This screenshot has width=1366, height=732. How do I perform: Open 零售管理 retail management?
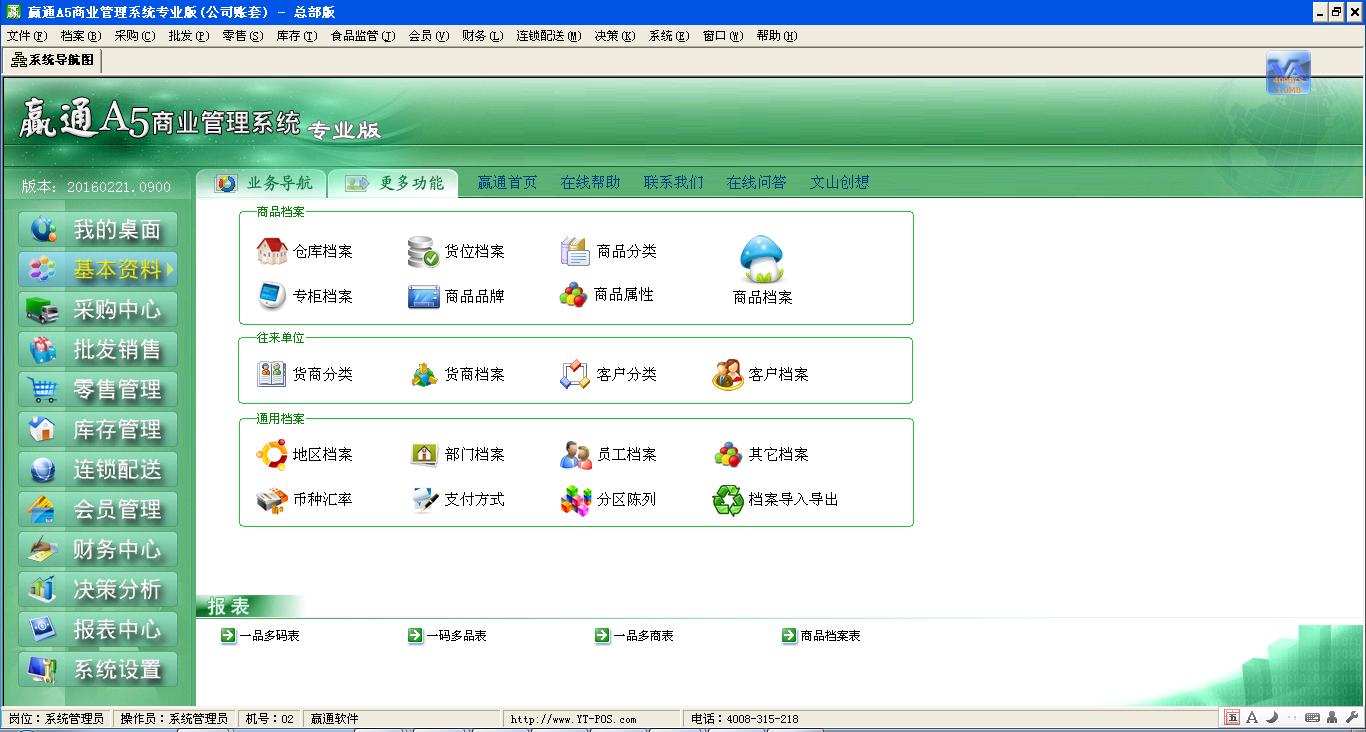point(98,390)
